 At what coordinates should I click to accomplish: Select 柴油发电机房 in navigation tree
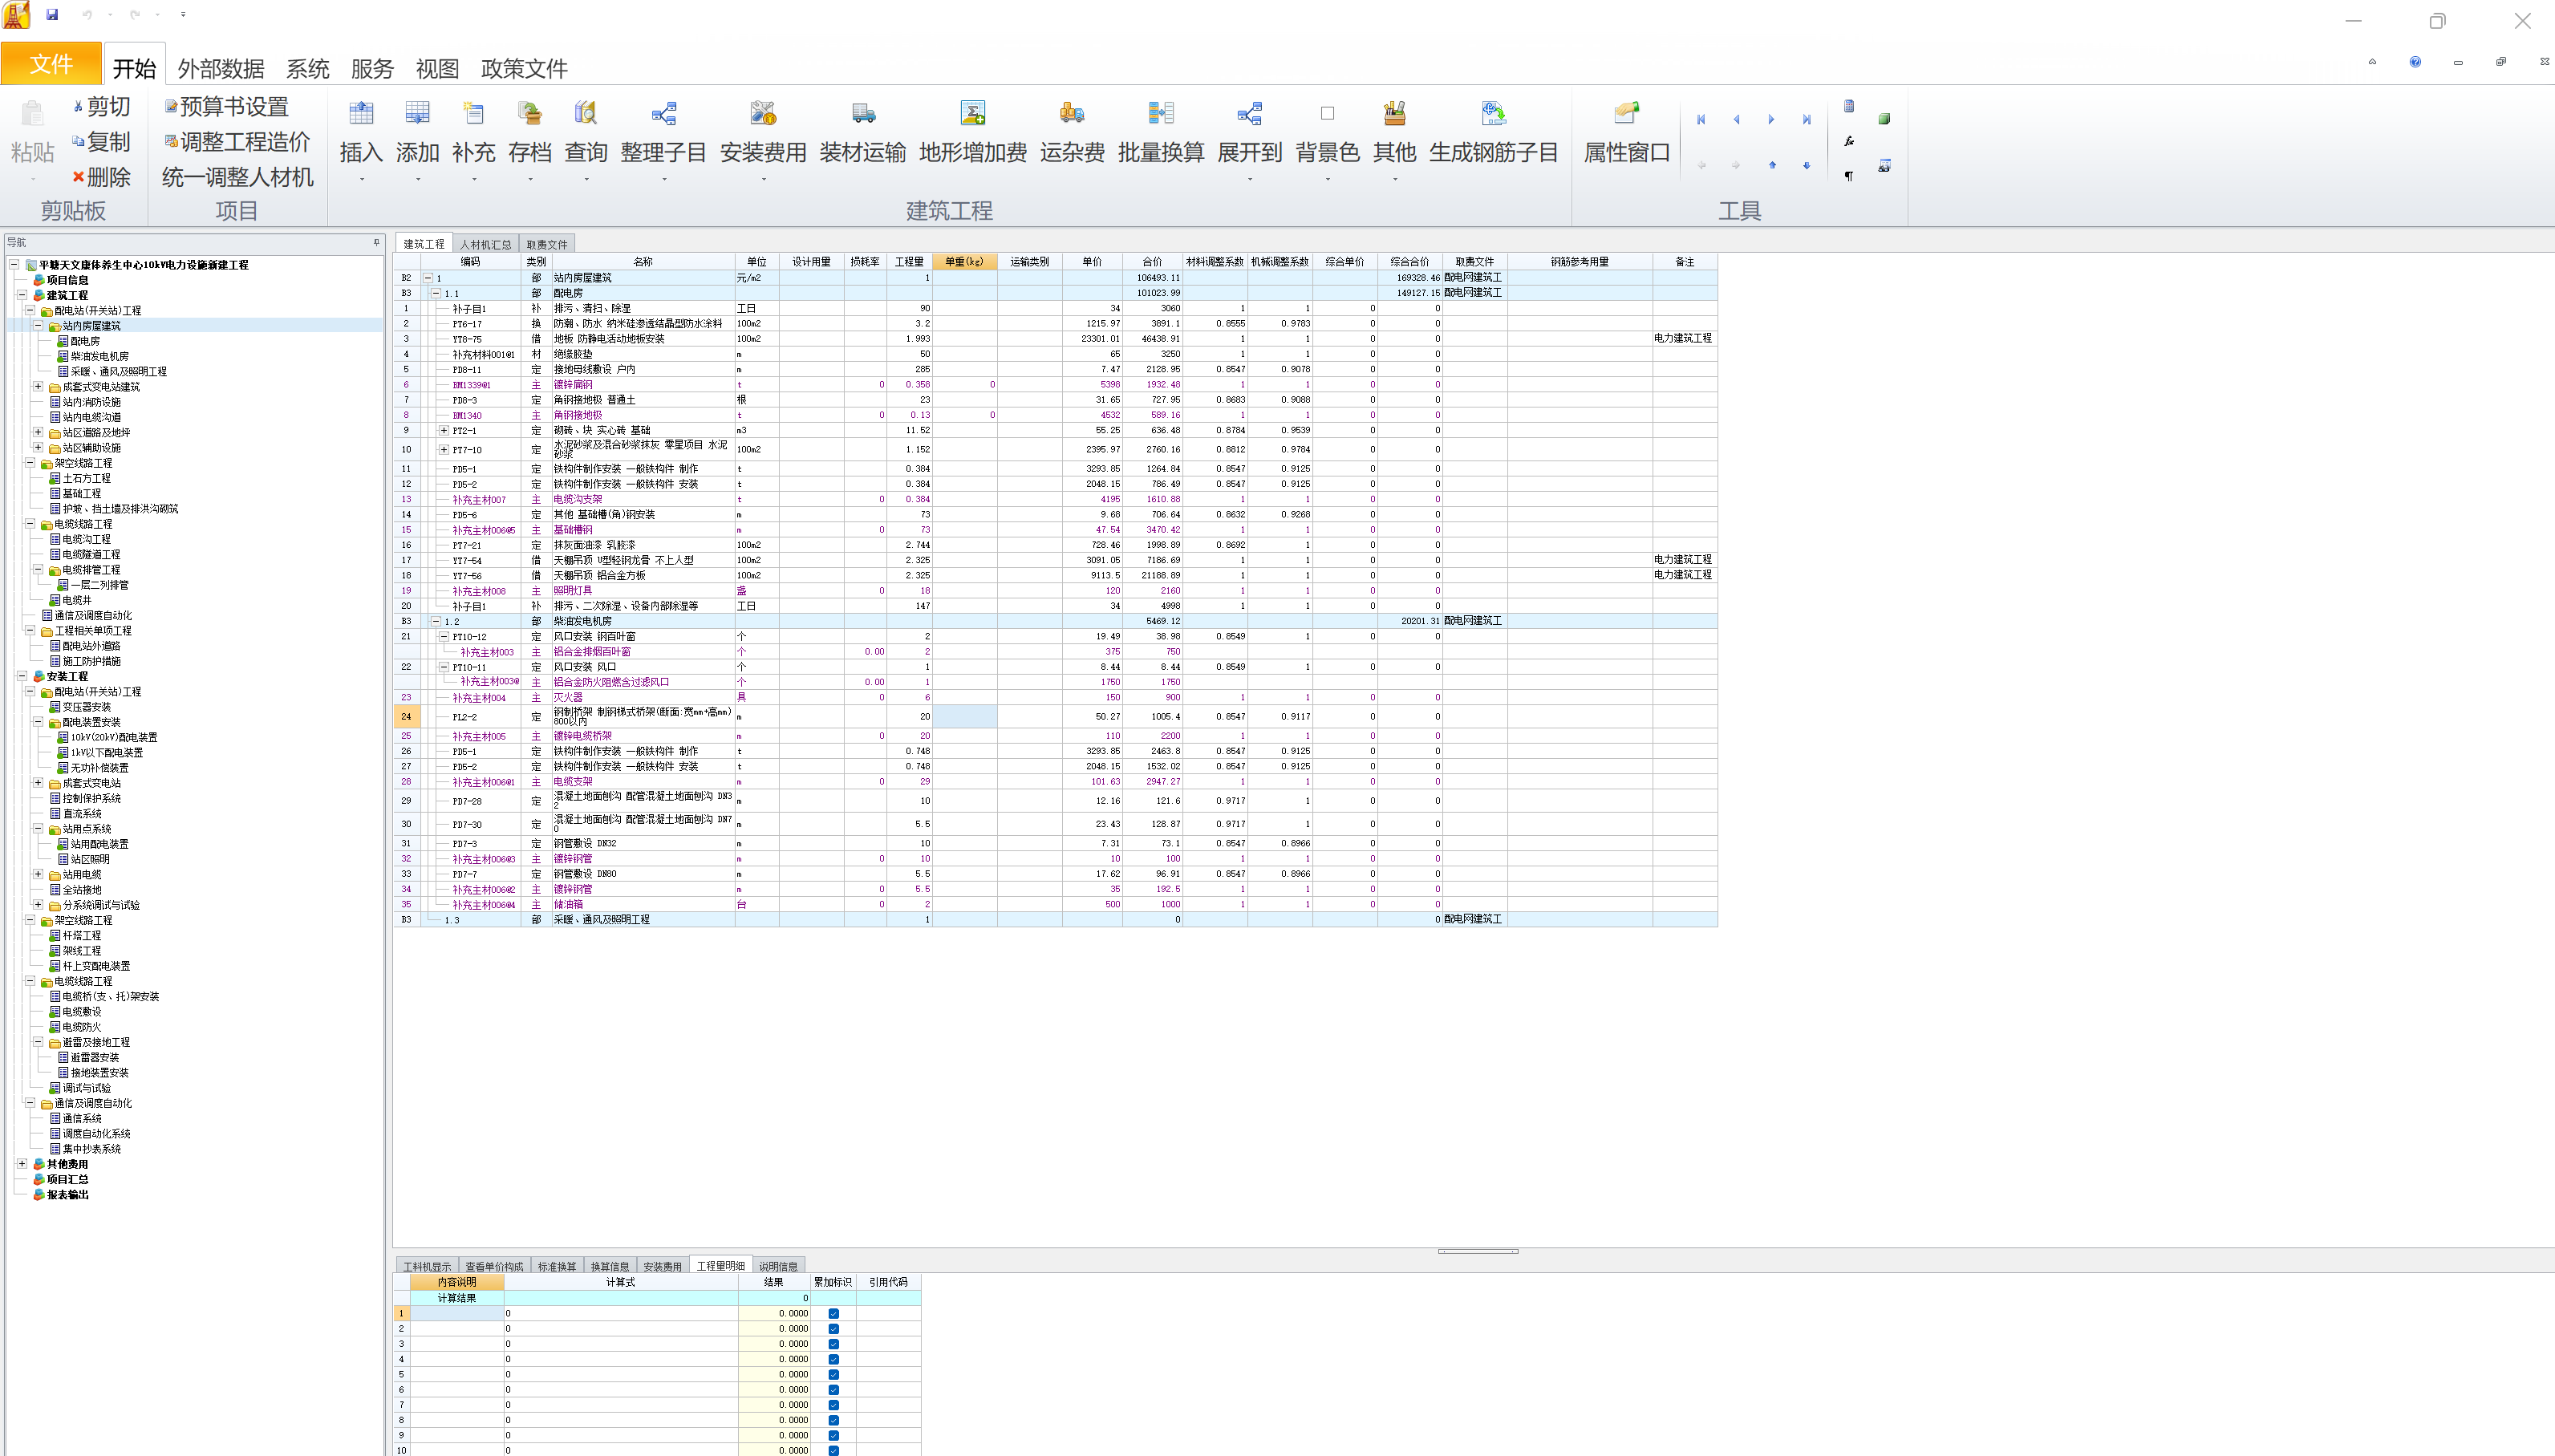(99, 356)
